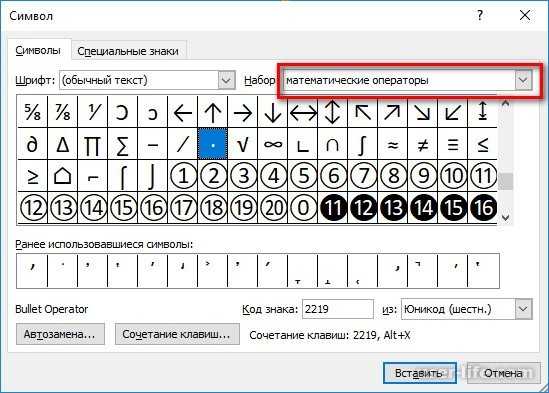The height and width of the screenshot is (393, 549).
Task: Pick the less-than-or-equal ≤ symbol
Action: click(483, 144)
